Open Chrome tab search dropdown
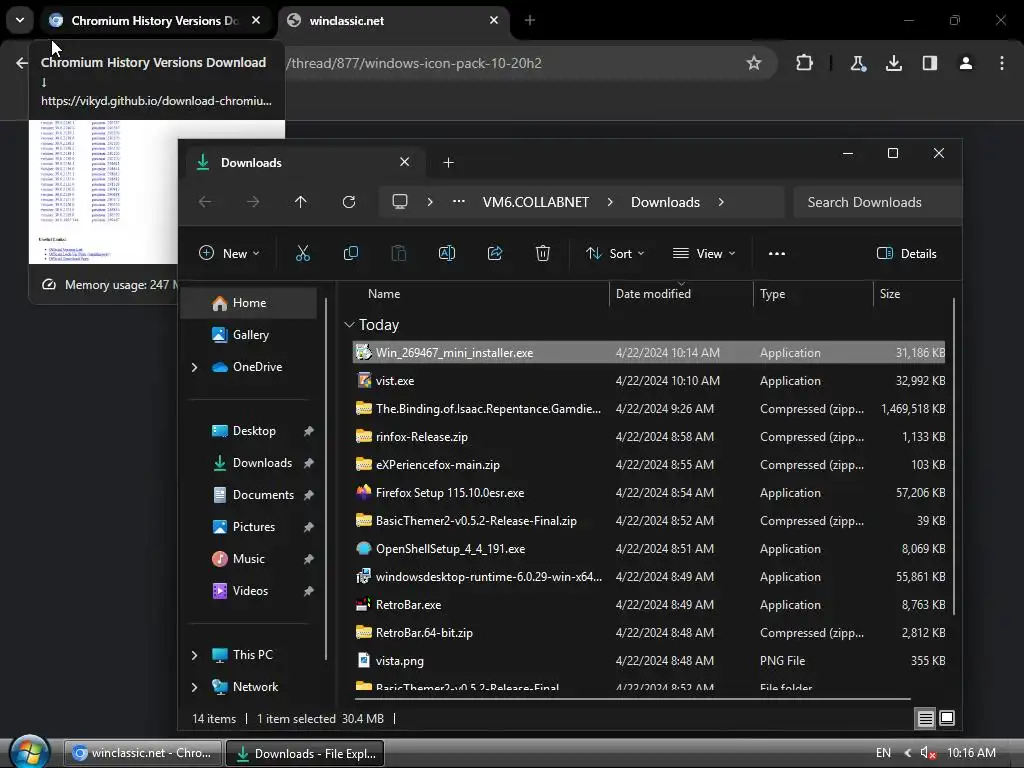Image resolution: width=1024 pixels, height=768 pixels. click(20, 20)
